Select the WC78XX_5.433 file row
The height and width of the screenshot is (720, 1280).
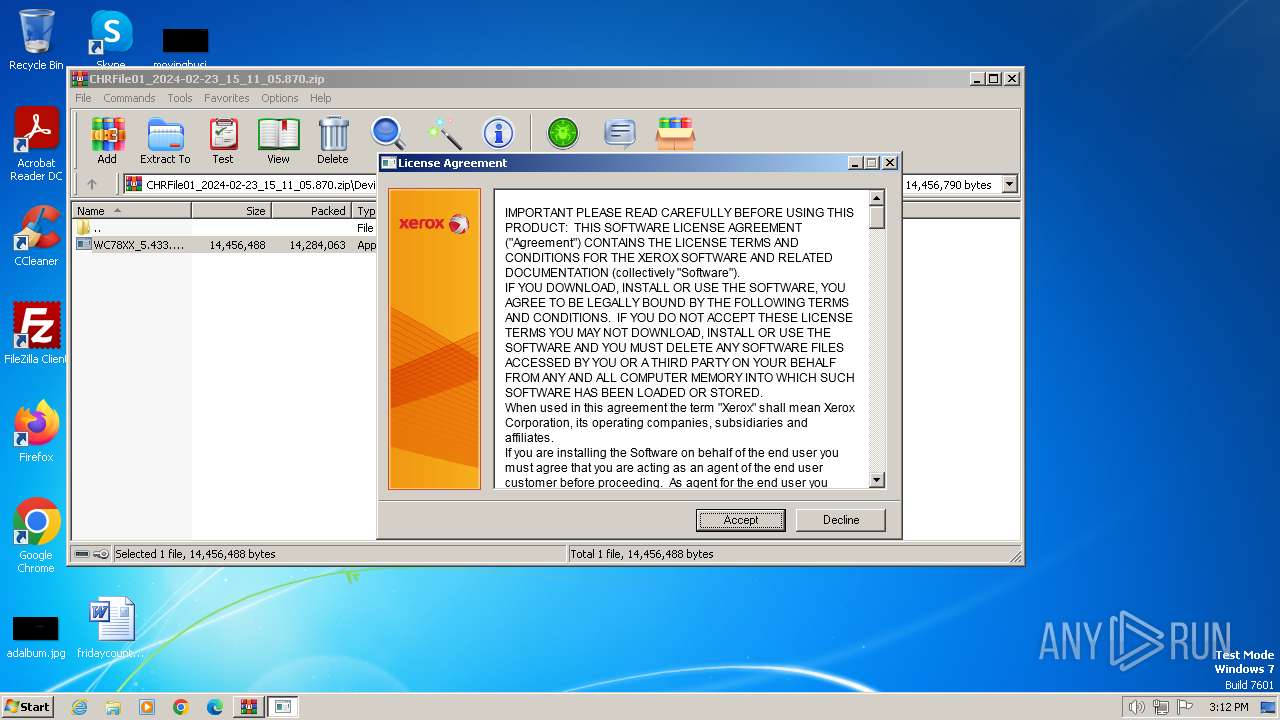pos(226,244)
